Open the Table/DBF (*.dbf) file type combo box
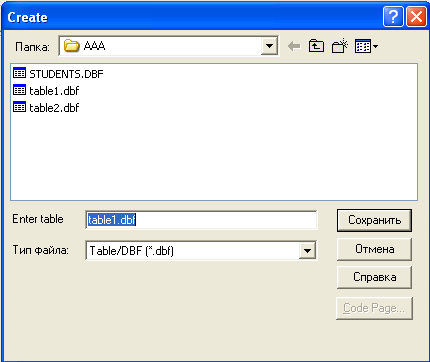 [x=201, y=250]
